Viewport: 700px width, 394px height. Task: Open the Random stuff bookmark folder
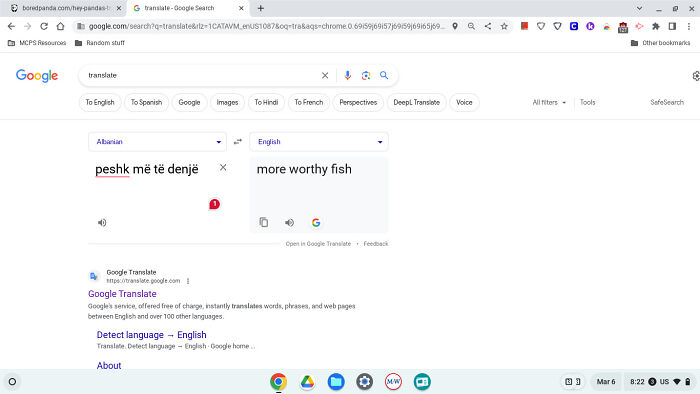point(100,43)
